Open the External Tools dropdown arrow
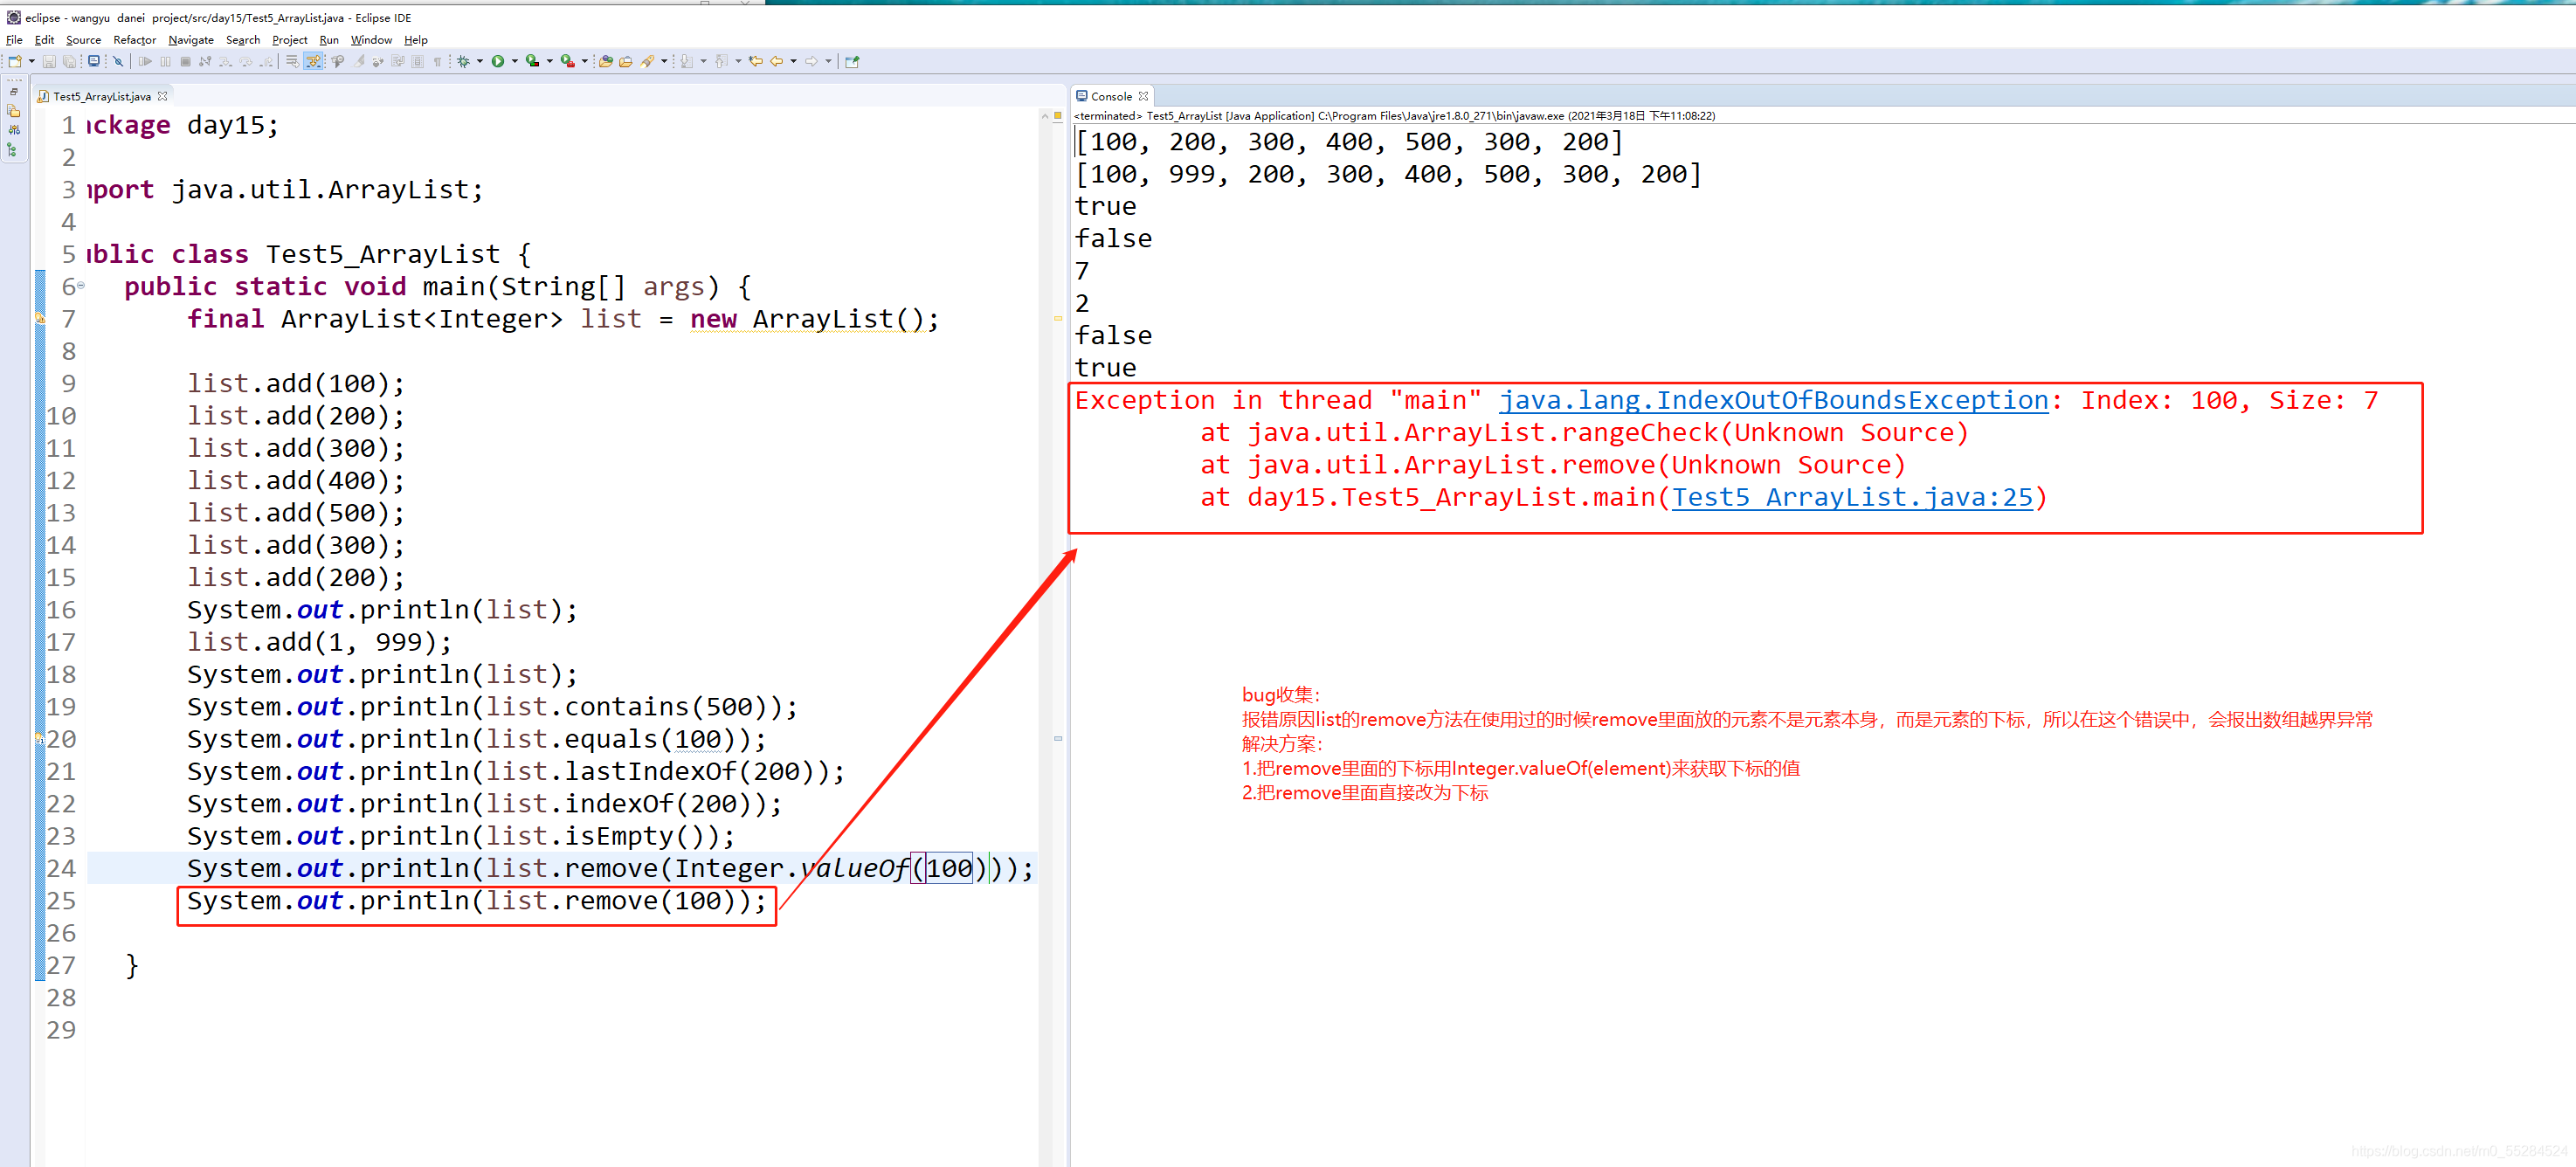This screenshot has width=2576, height=1167. (x=584, y=61)
